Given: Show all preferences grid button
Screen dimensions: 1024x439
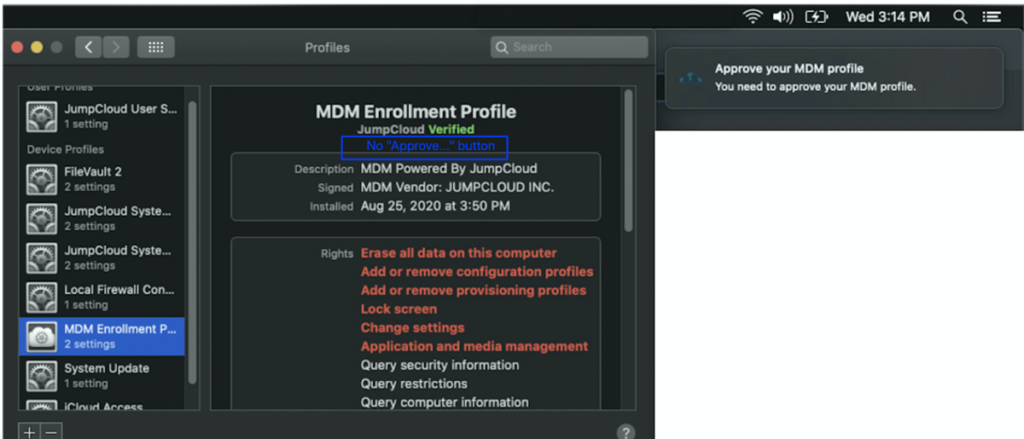Looking at the screenshot, I should click(x=155, y=47).
